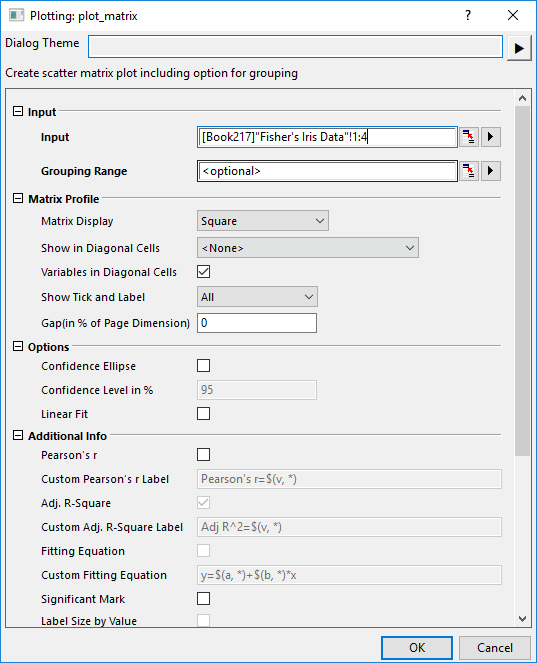This screenshot has height=663, width=537.
Task: Open the Matrix Display dropdown
Action: (x=263, y=221)
